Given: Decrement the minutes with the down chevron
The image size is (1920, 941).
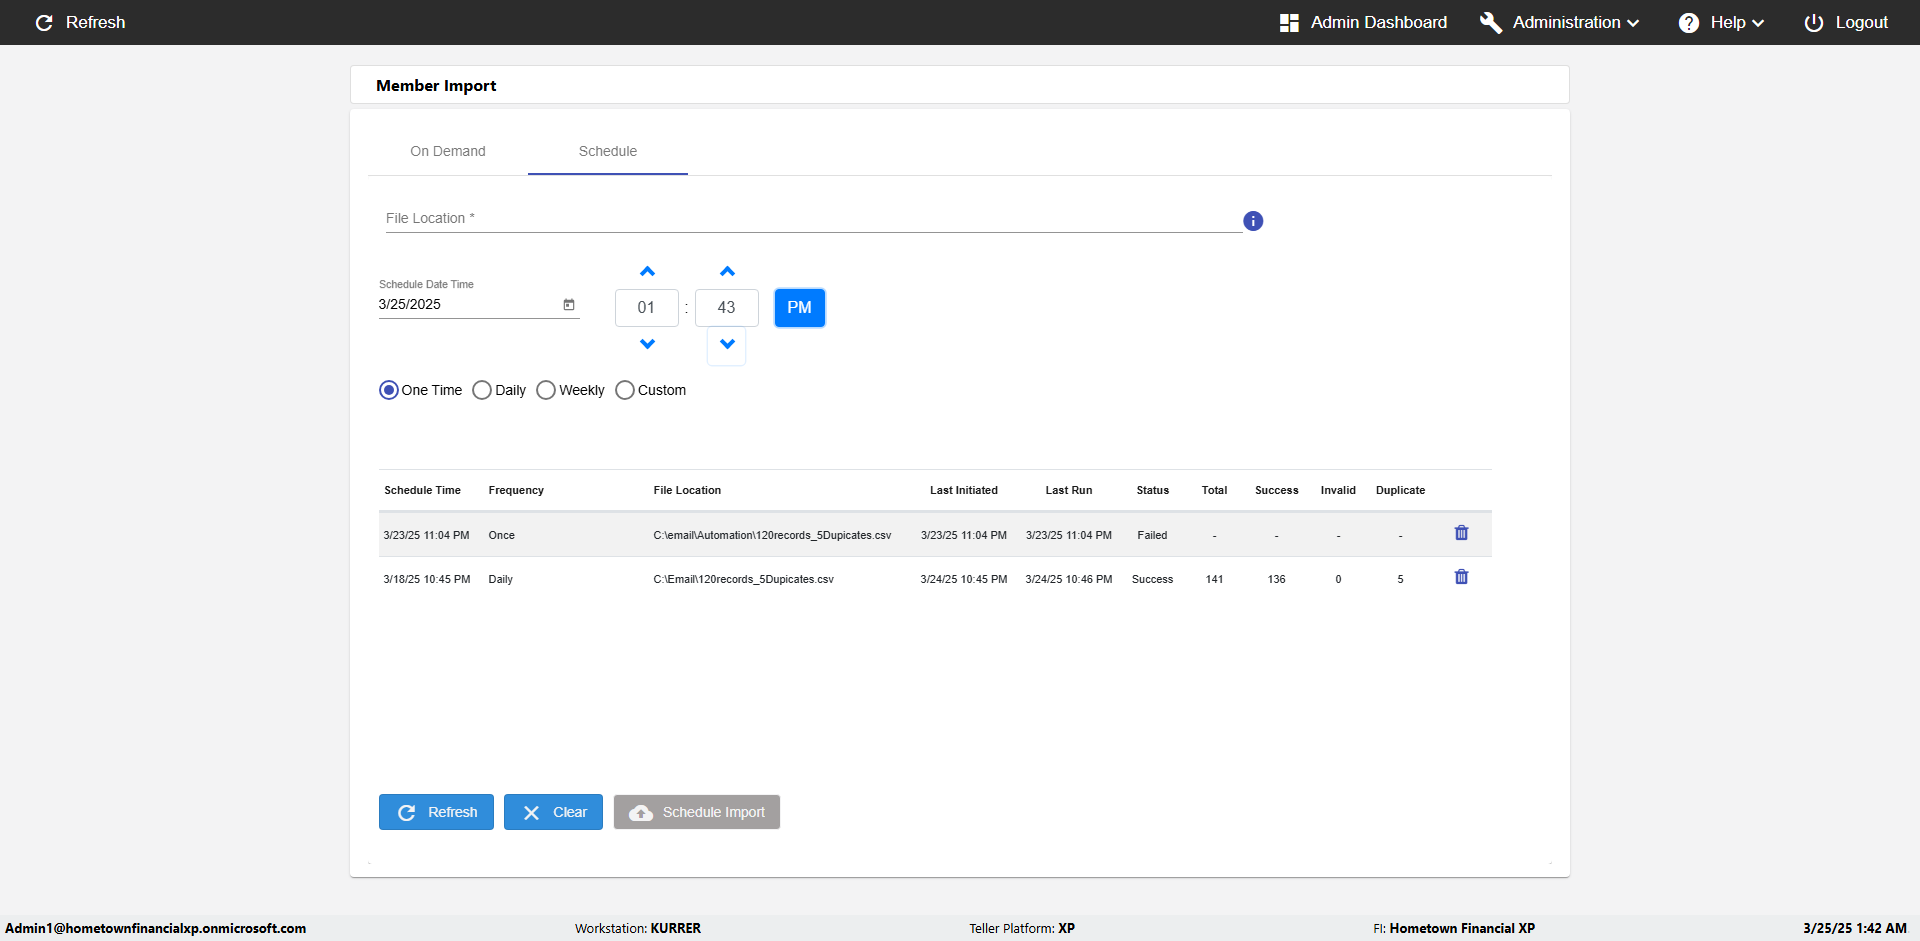Looking at the screenshot, I should click(x=727, y=344).
